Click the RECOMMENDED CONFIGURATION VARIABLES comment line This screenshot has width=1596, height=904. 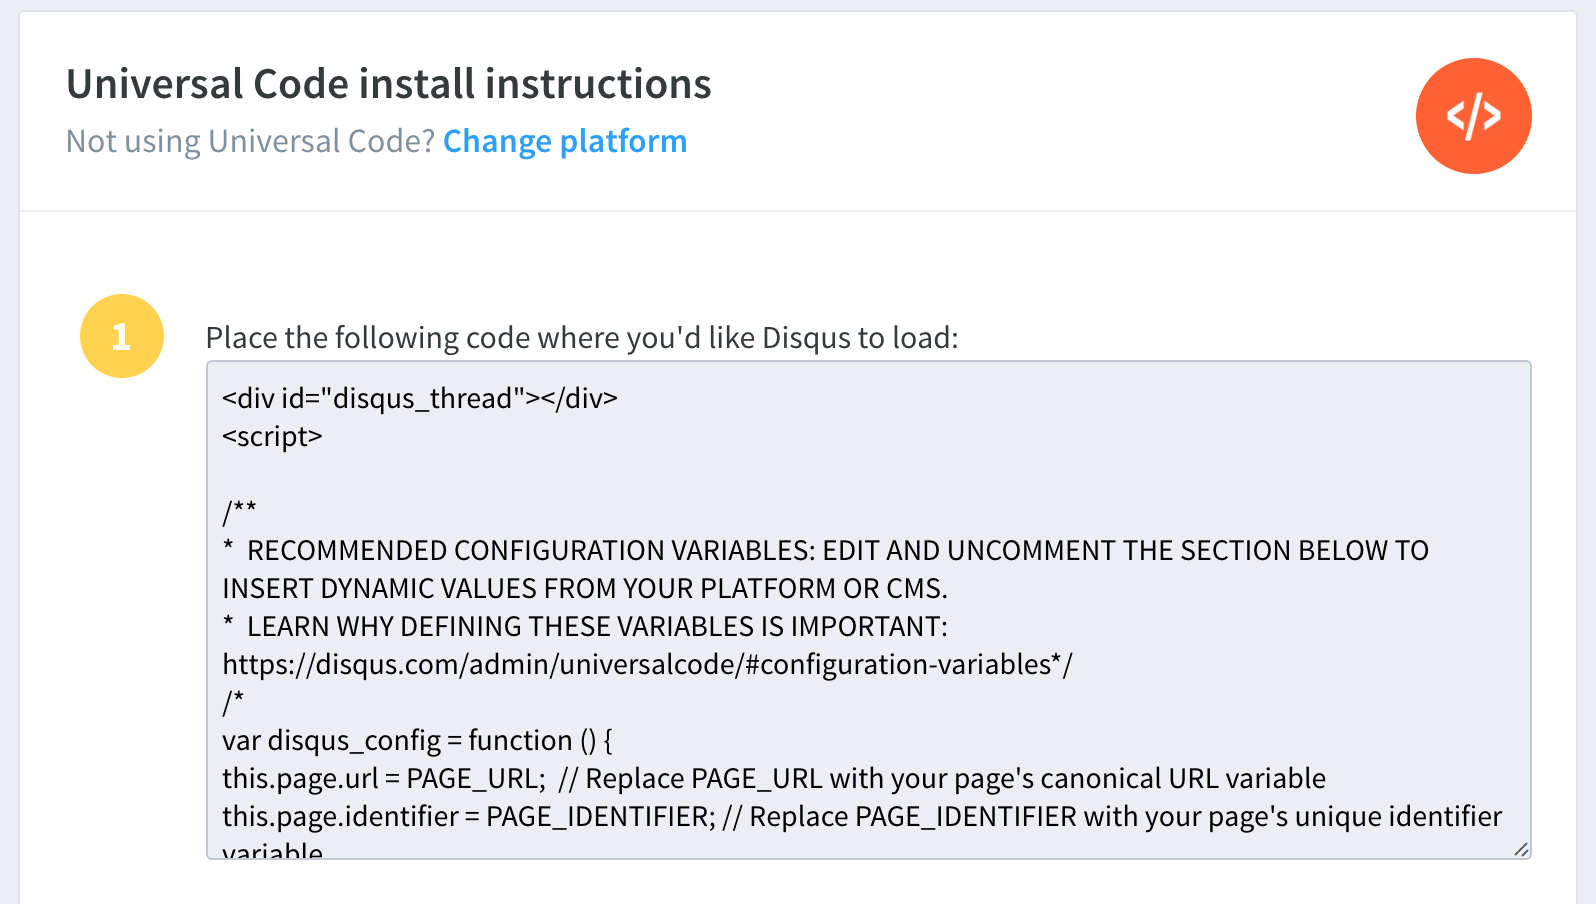(x=826, y=550)
